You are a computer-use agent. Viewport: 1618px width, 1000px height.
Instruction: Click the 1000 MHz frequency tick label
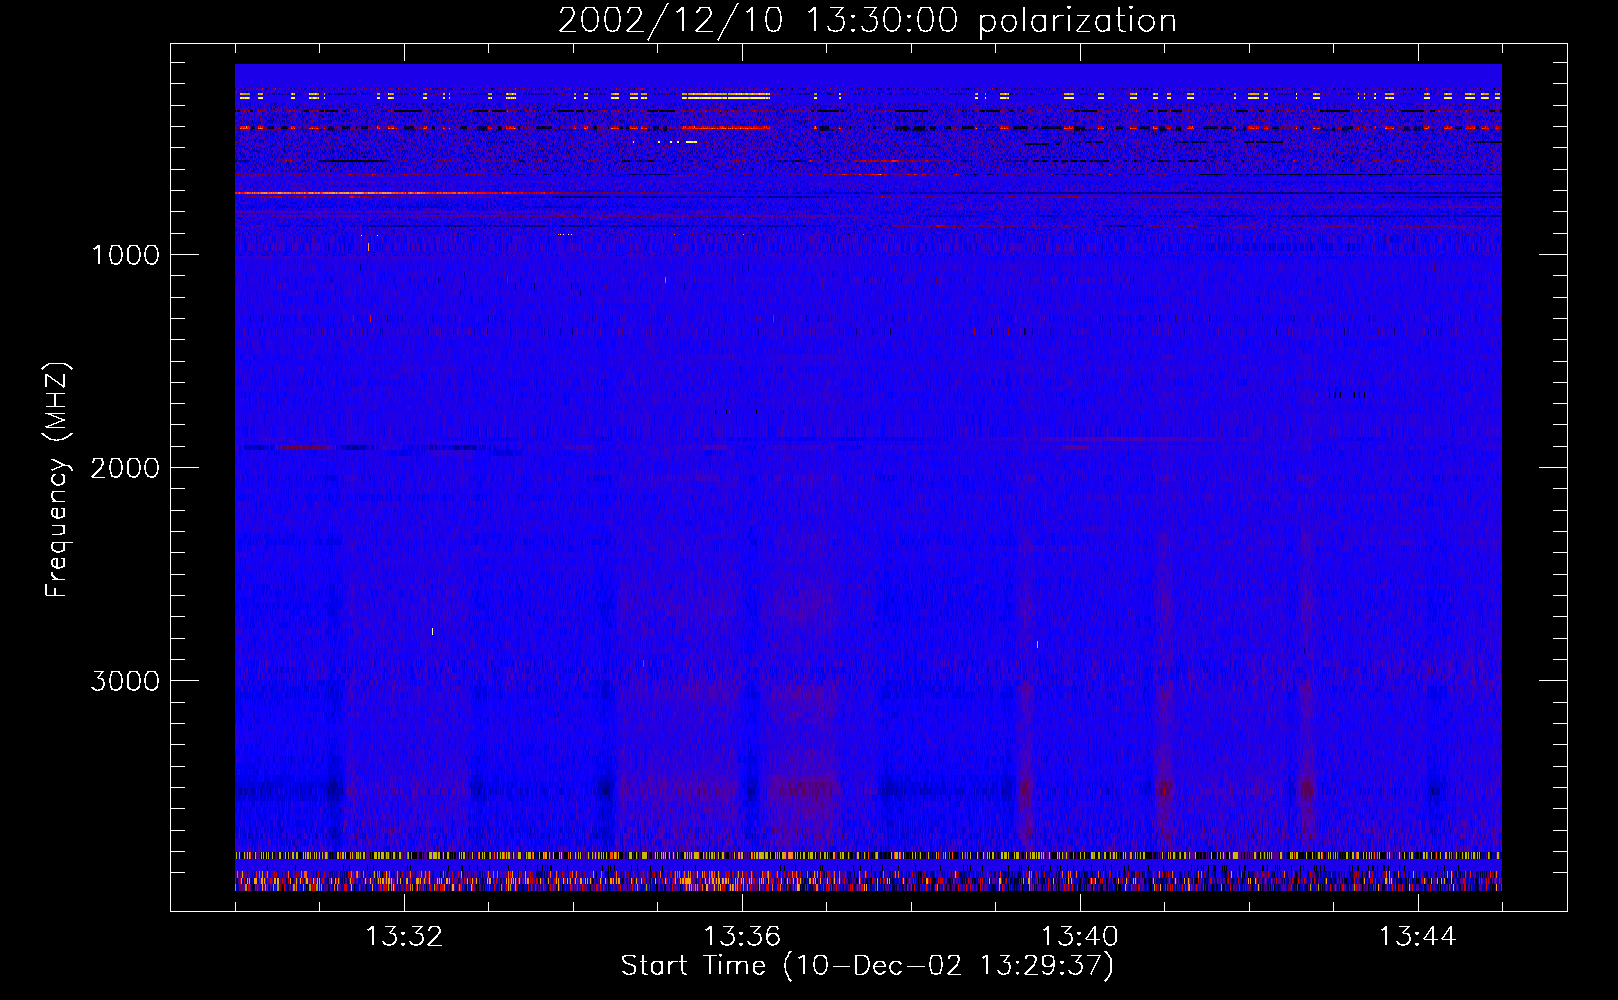(x=125, y=255)
